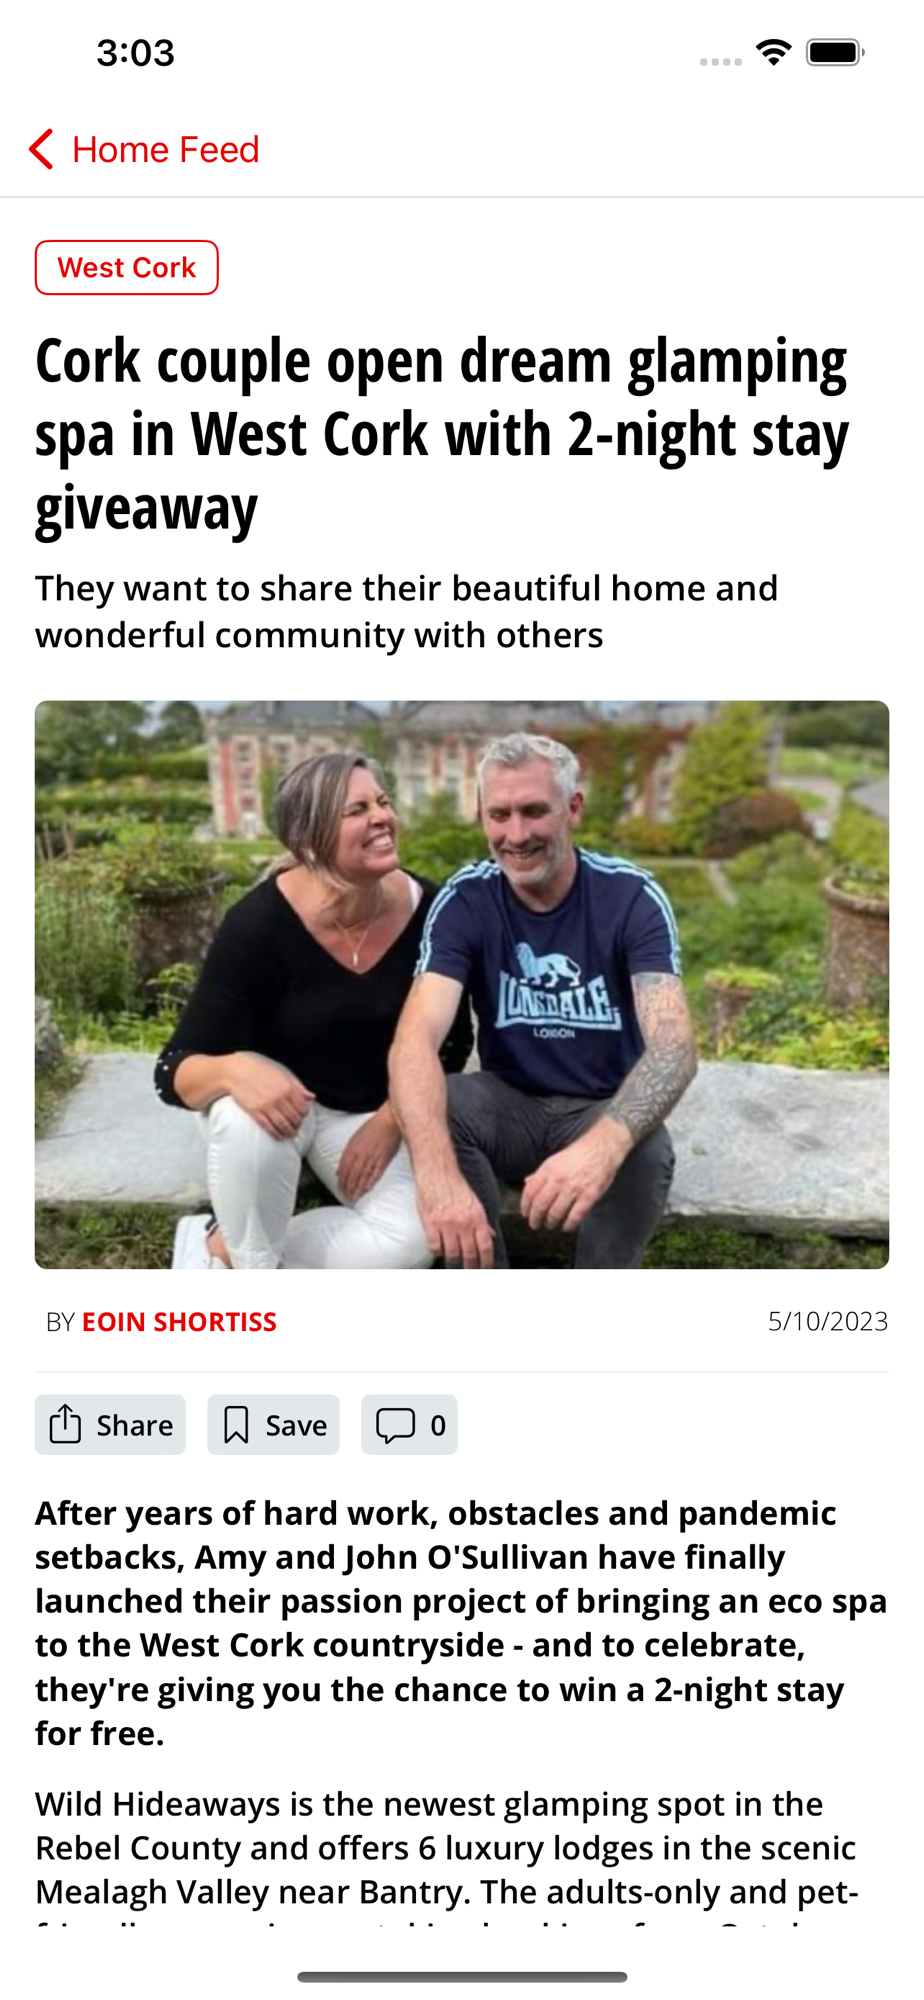Tap the comment count showing 0

[x=438, y=1425]
